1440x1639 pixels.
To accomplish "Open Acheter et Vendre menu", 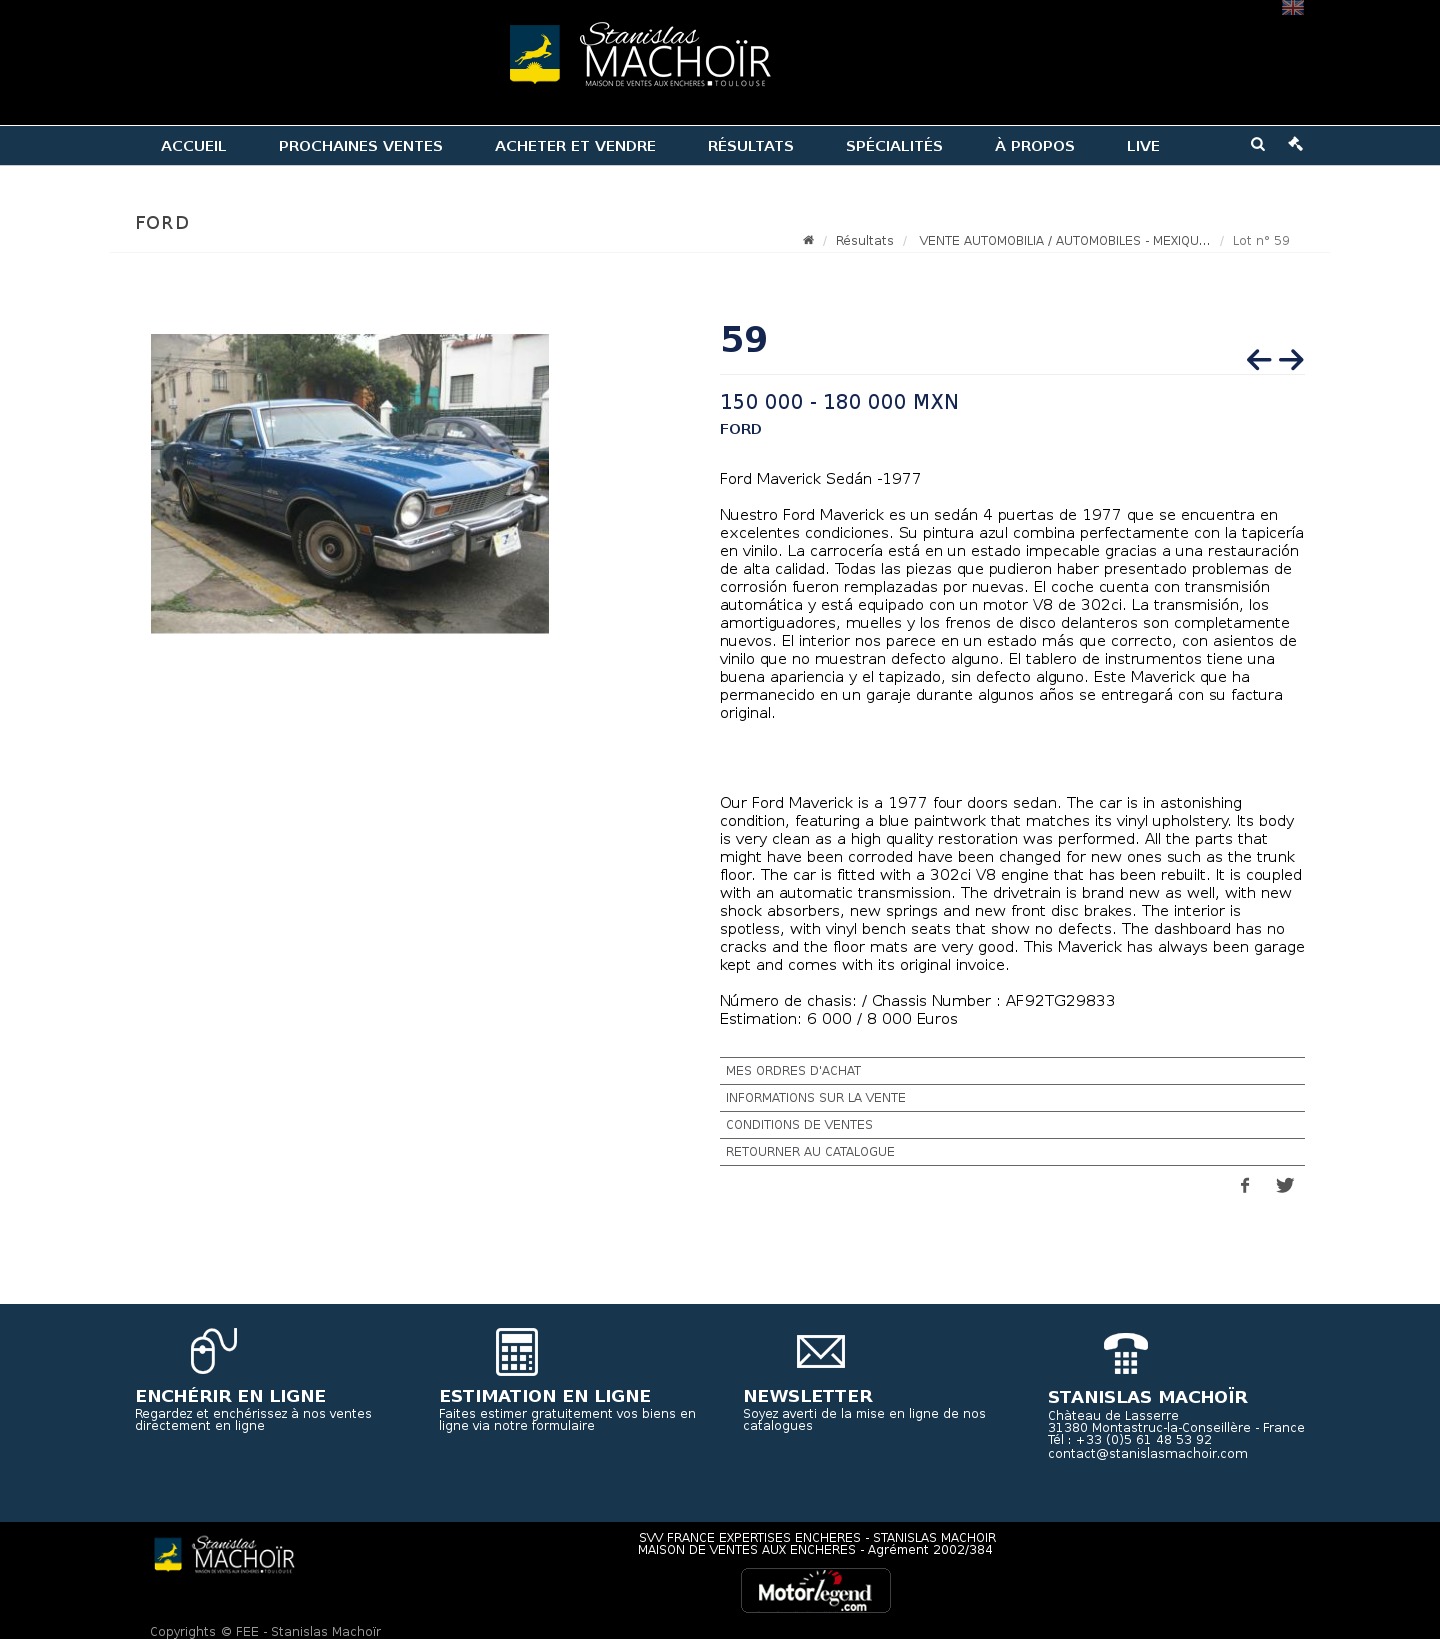I will click(x=575, y=146).
